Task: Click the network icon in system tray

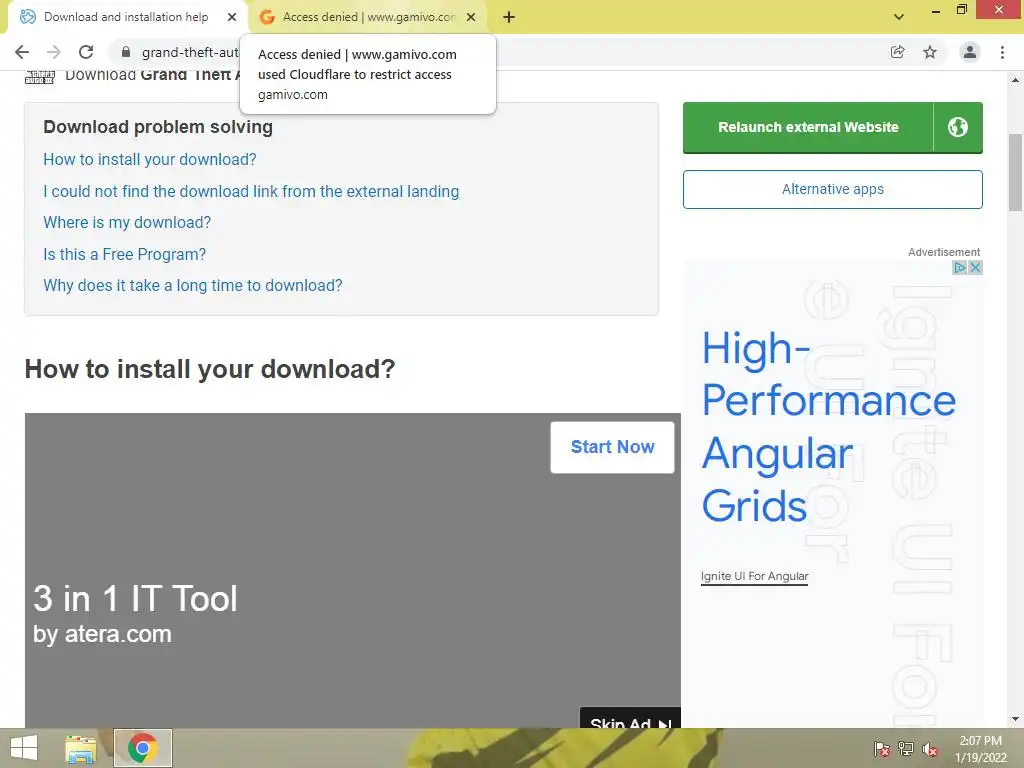Action: [906, 749]
